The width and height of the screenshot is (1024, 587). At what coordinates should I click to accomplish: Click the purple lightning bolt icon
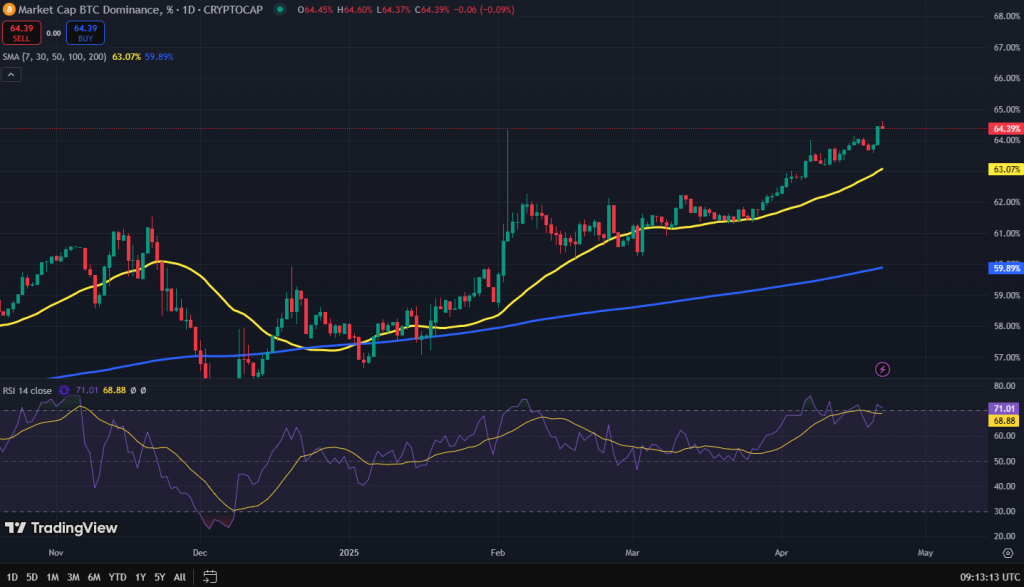point(882,370)
